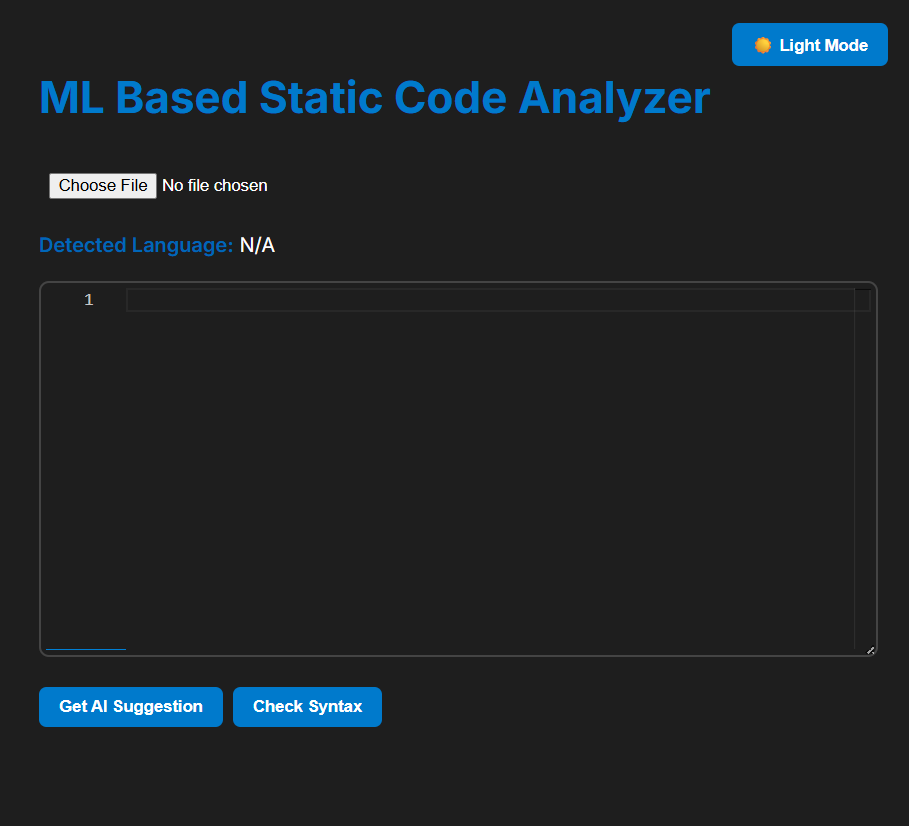Click the "Detected Language:" label
The width and height of the screenshot is (909, 826).
[x=136, y=246]
